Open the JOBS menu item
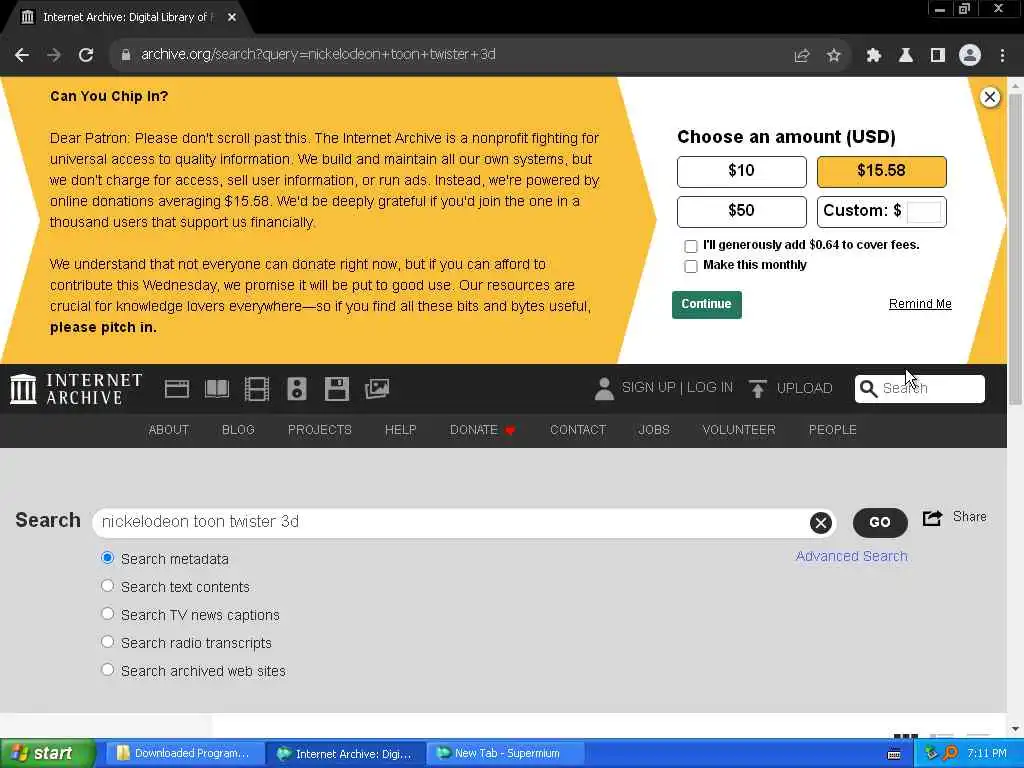This screenshot has width=1024, height=768. pyautogui.click(x=654, y=430)
